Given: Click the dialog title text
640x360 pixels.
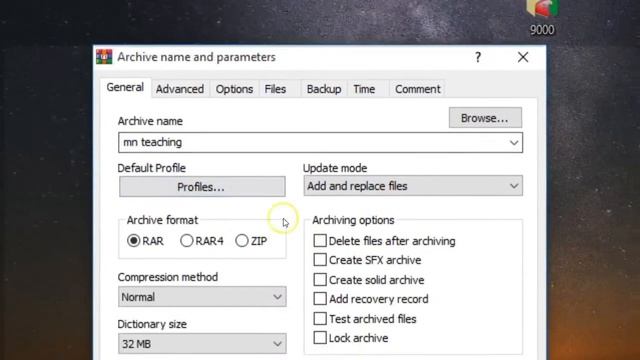Looking at the screenshot, I should tap(196, 57).
